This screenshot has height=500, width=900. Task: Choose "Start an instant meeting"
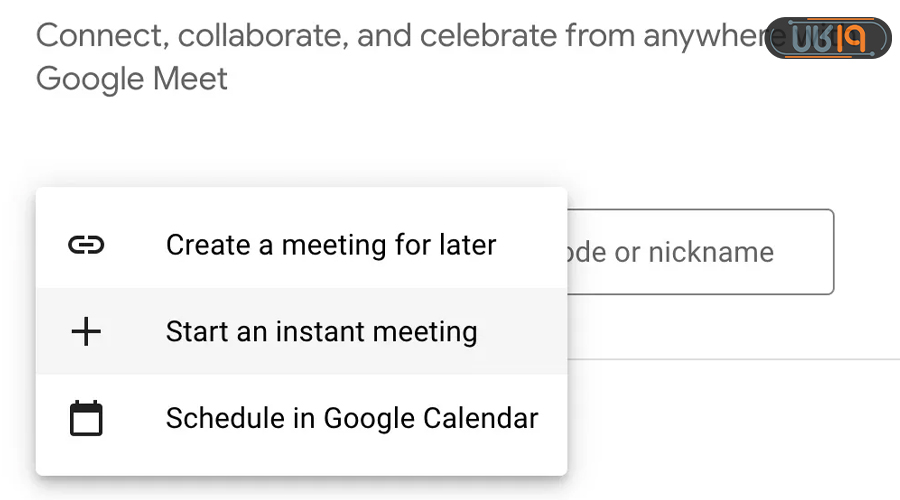(x=321, y=332)
